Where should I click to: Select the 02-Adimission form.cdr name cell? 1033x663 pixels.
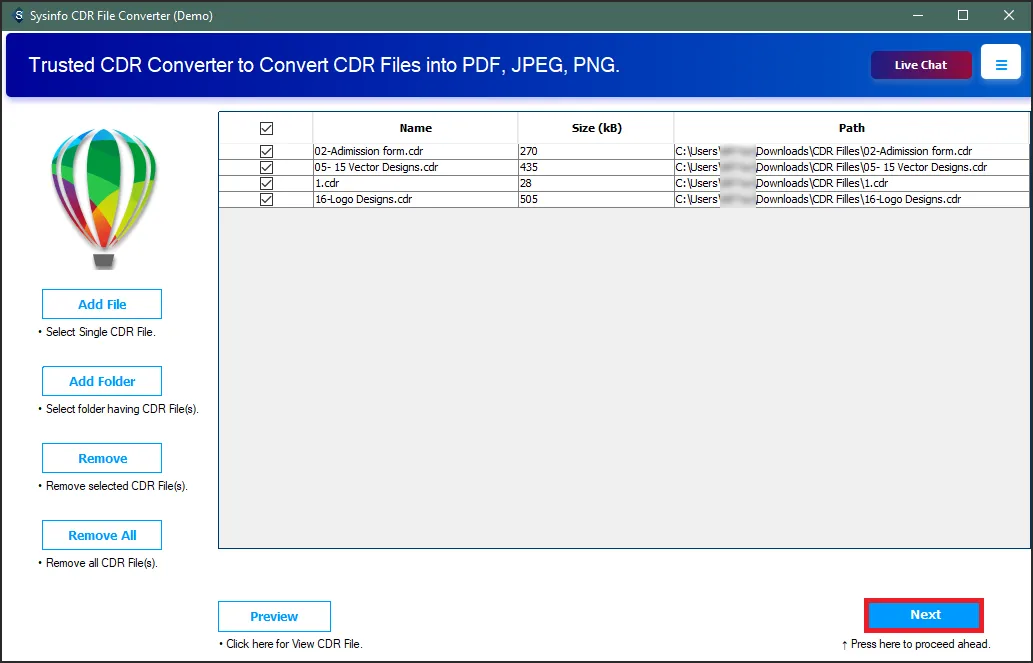pos(416,151)
